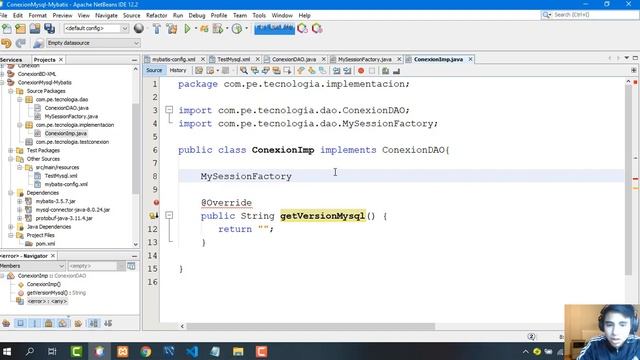Open the Source menu
Screen dimensions: 640x360
coord(131,15)
